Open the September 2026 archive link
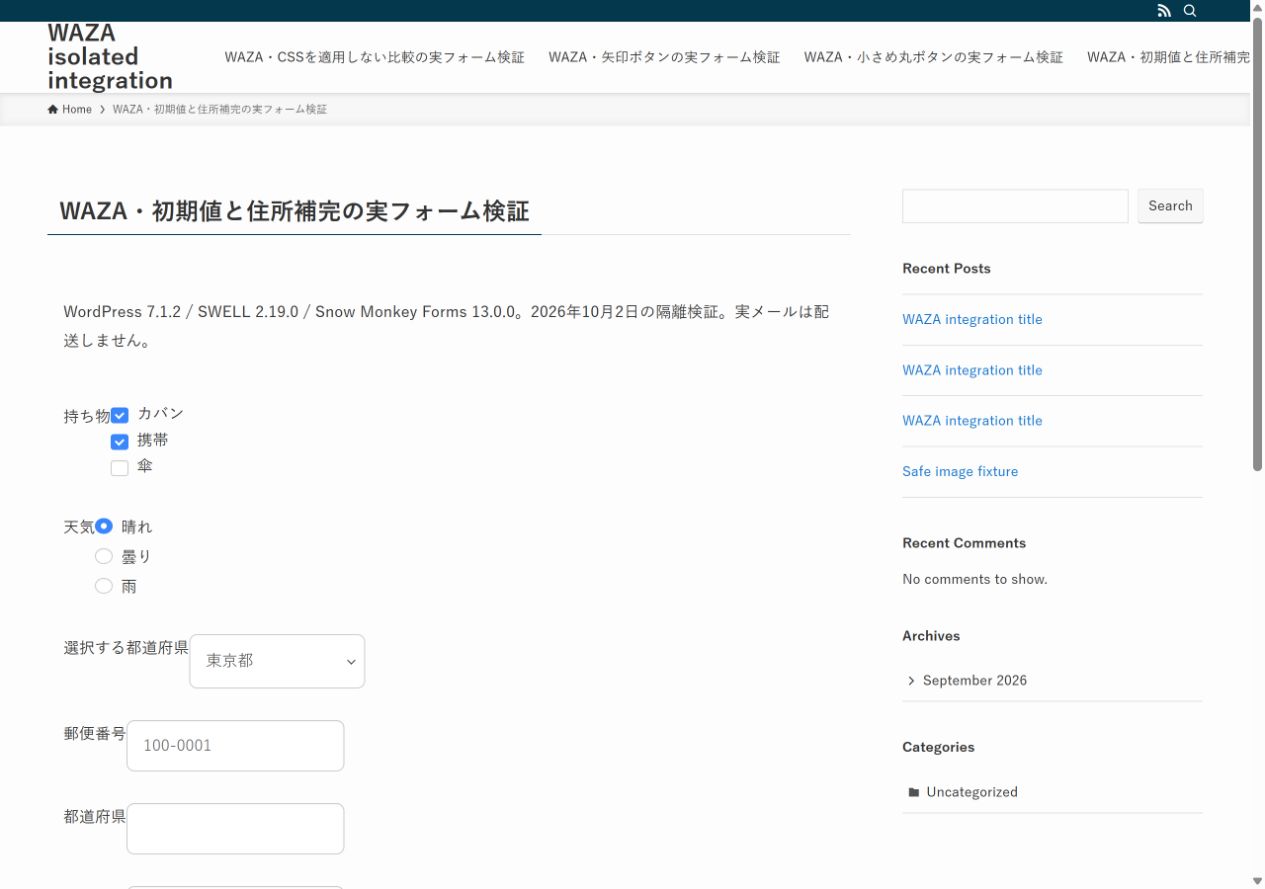The image size is (1265, 889). point(974,681)
